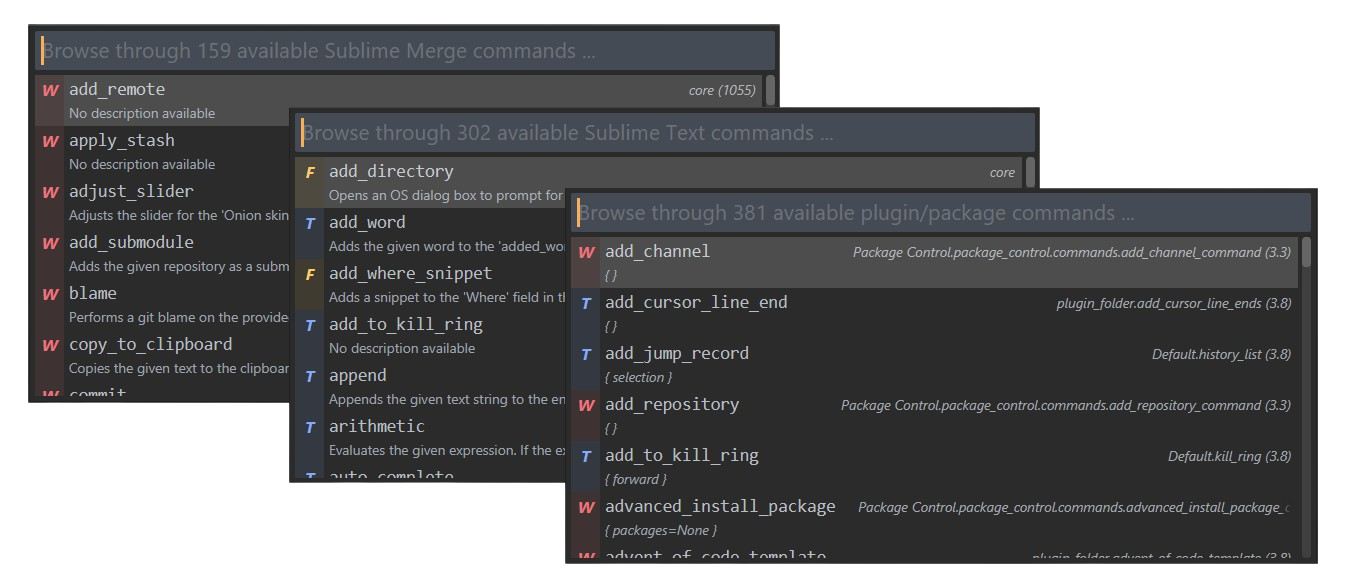Click the W icon beside apply_stash
The height and width of the screenshot is (579, 1350).
[50, 141]
